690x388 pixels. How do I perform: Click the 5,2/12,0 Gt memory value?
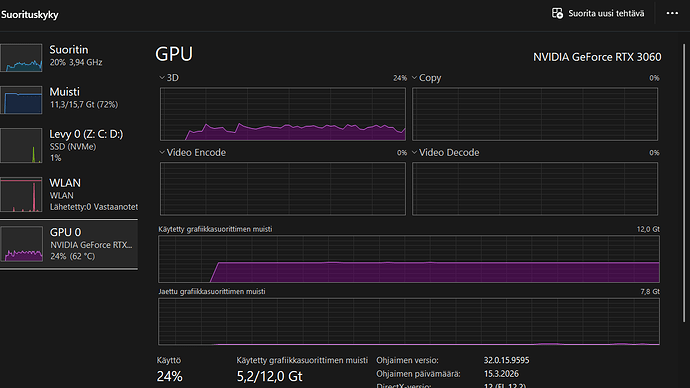tap(269, 377)
